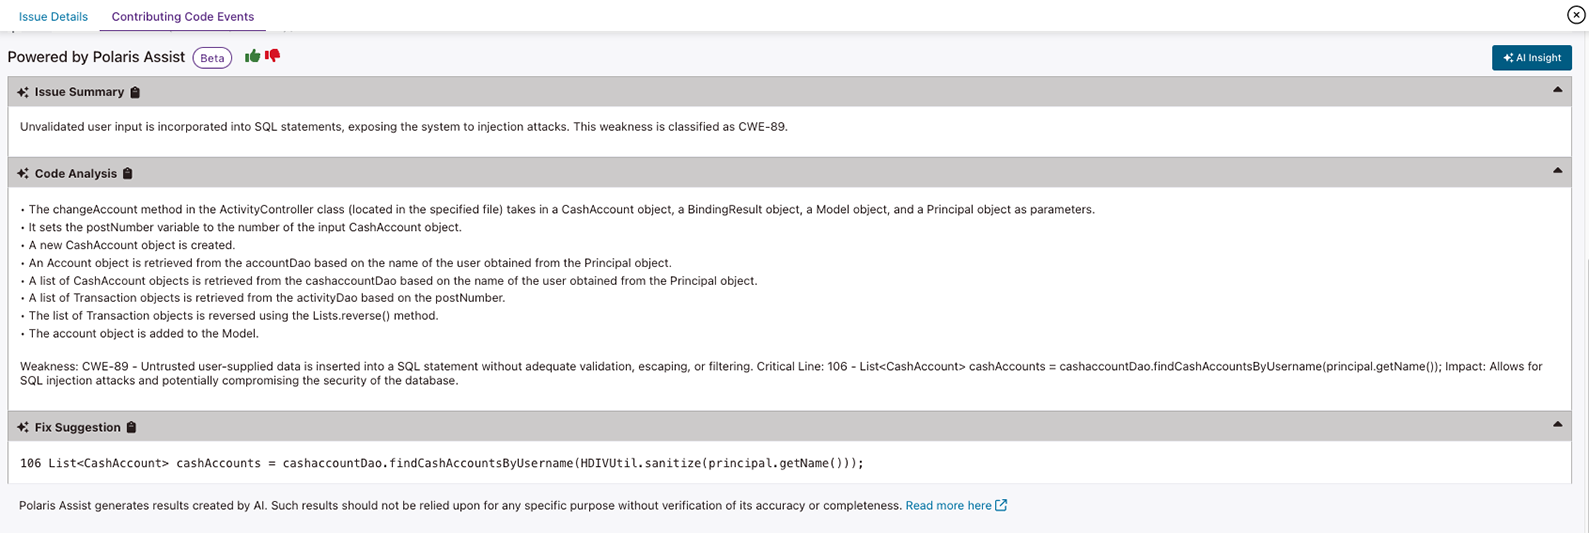This screenshot has width=1589, height=533.
Task: Close the issue panel with X button
Action: click(x=1576, y=15)
